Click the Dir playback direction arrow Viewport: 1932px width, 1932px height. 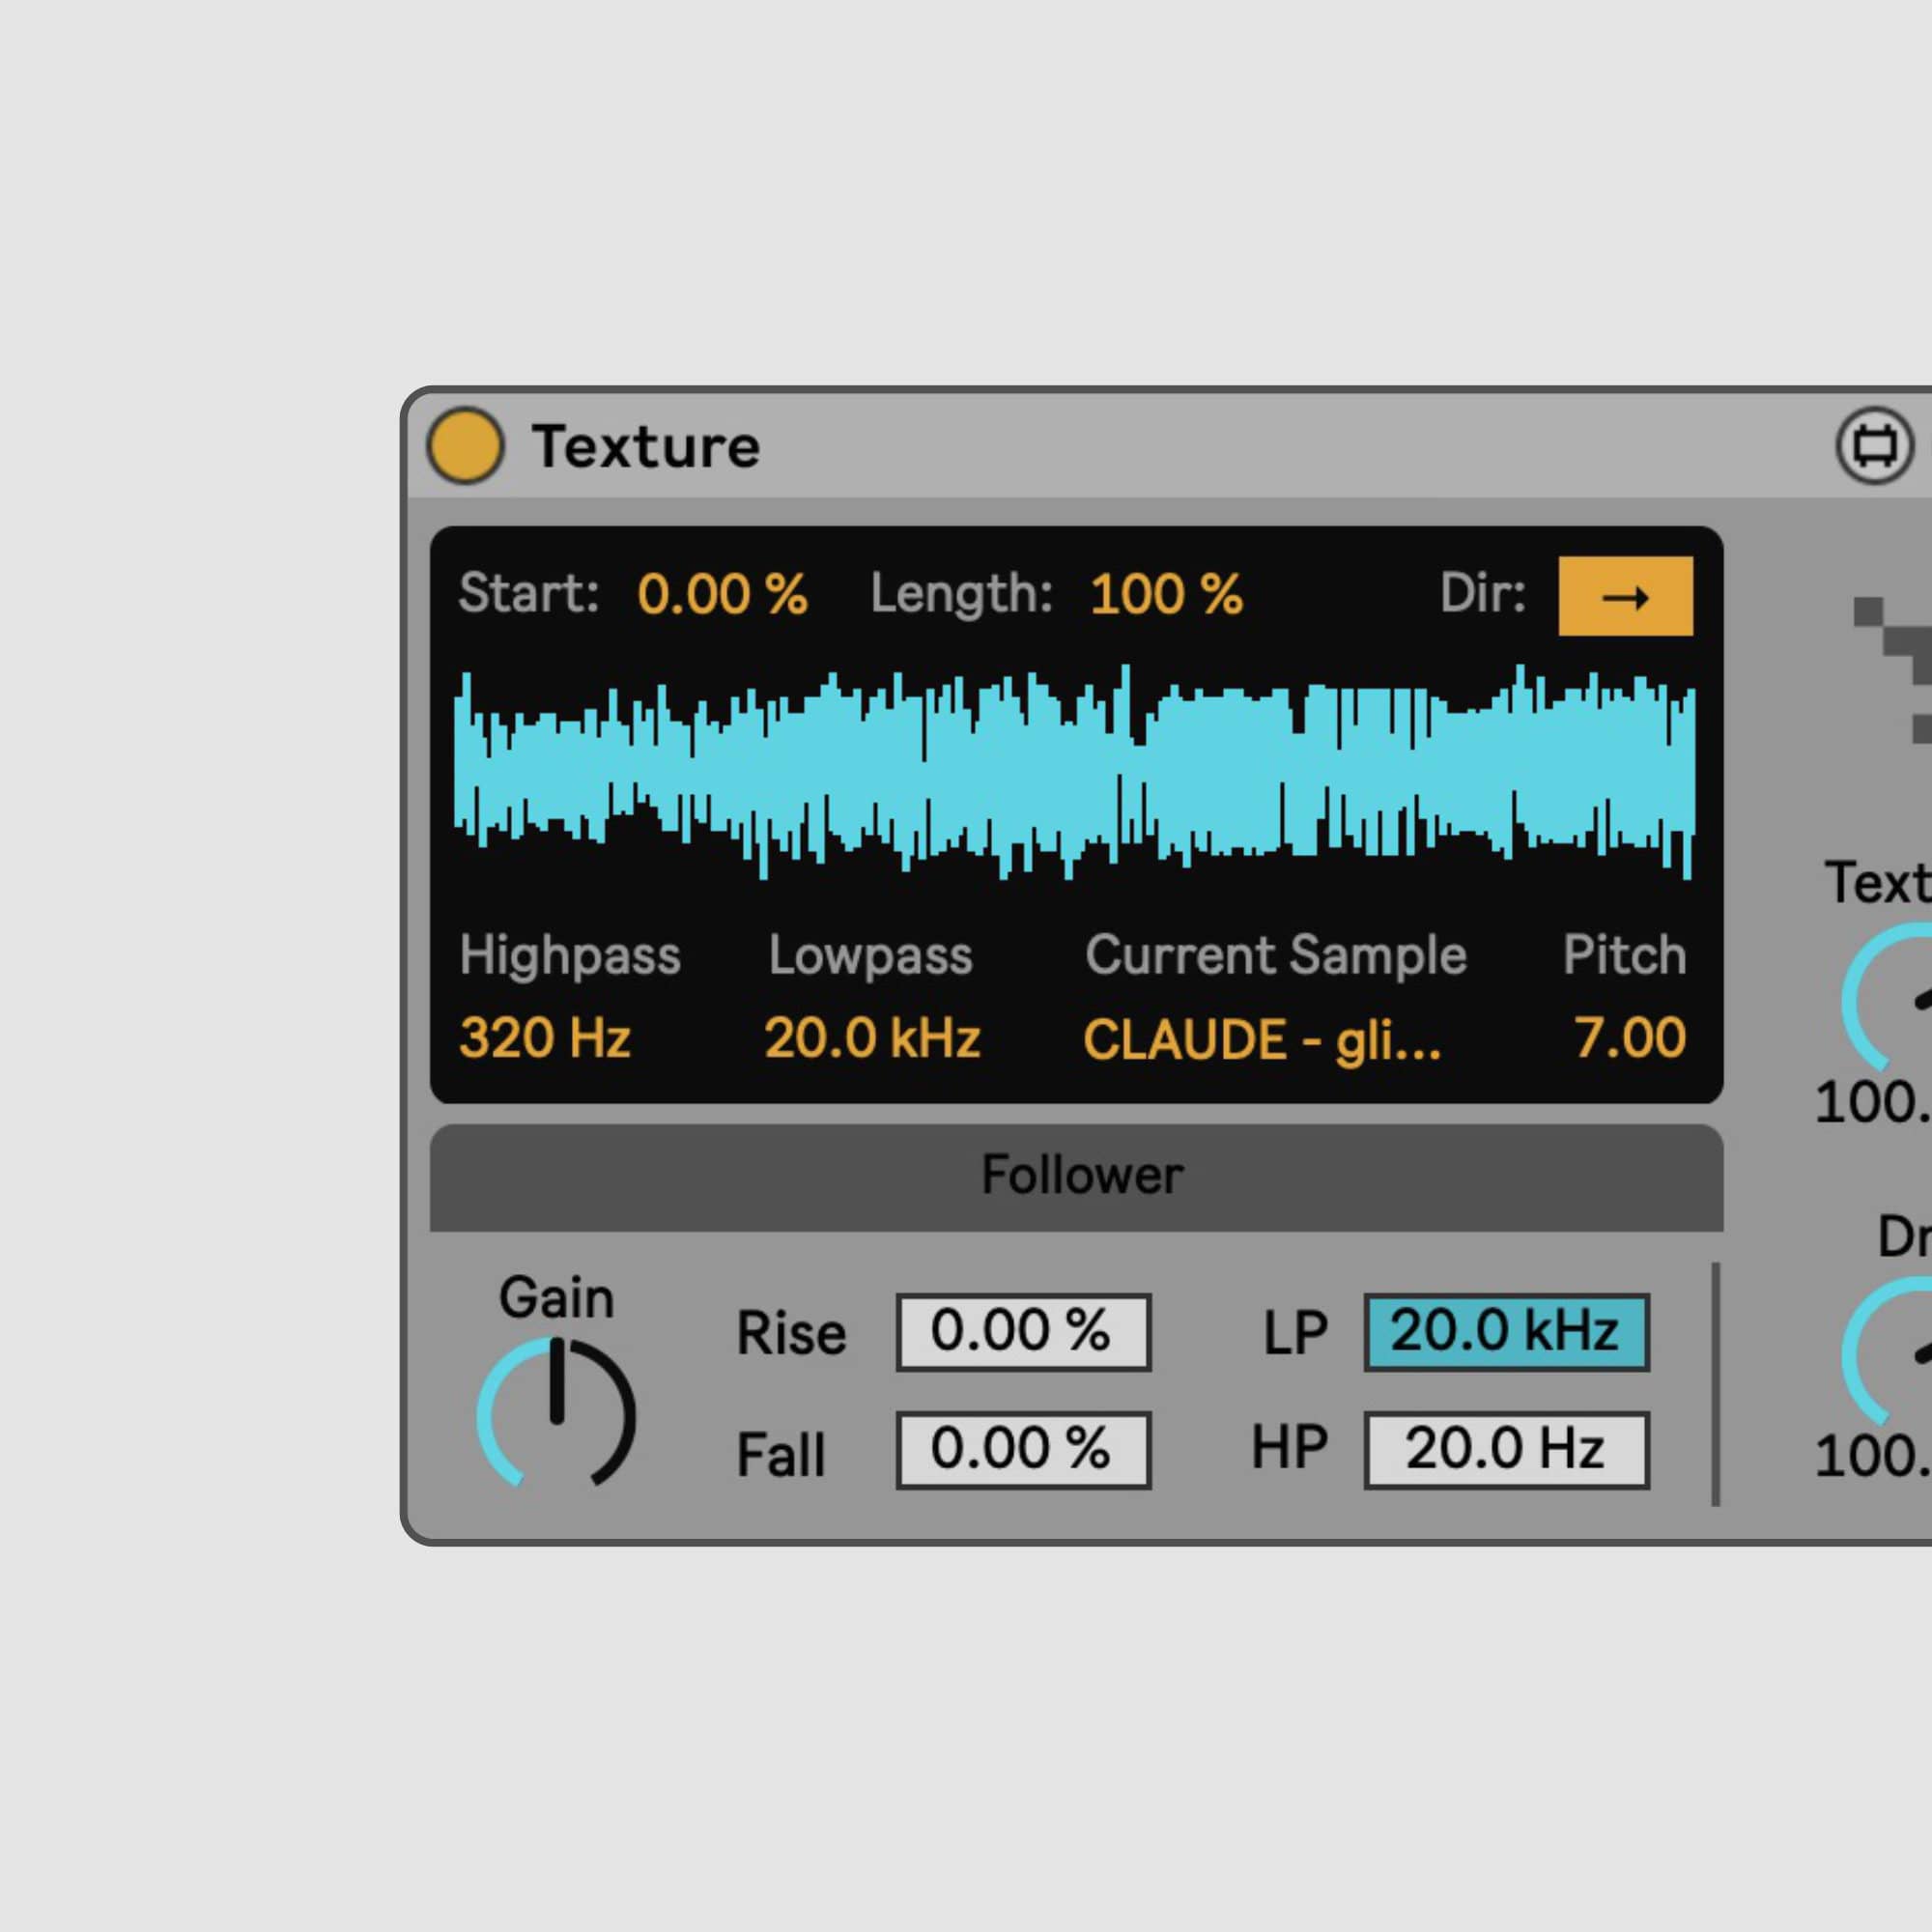1624,597
